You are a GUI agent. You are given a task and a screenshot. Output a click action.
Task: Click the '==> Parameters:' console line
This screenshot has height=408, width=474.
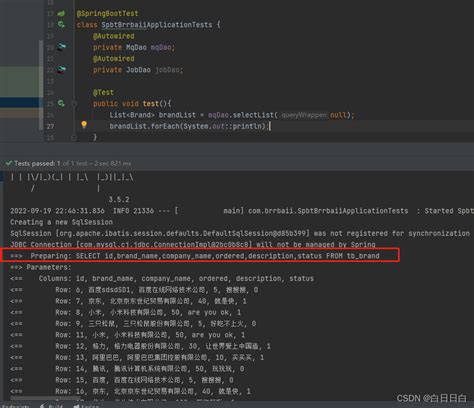(x=41, y=267)
